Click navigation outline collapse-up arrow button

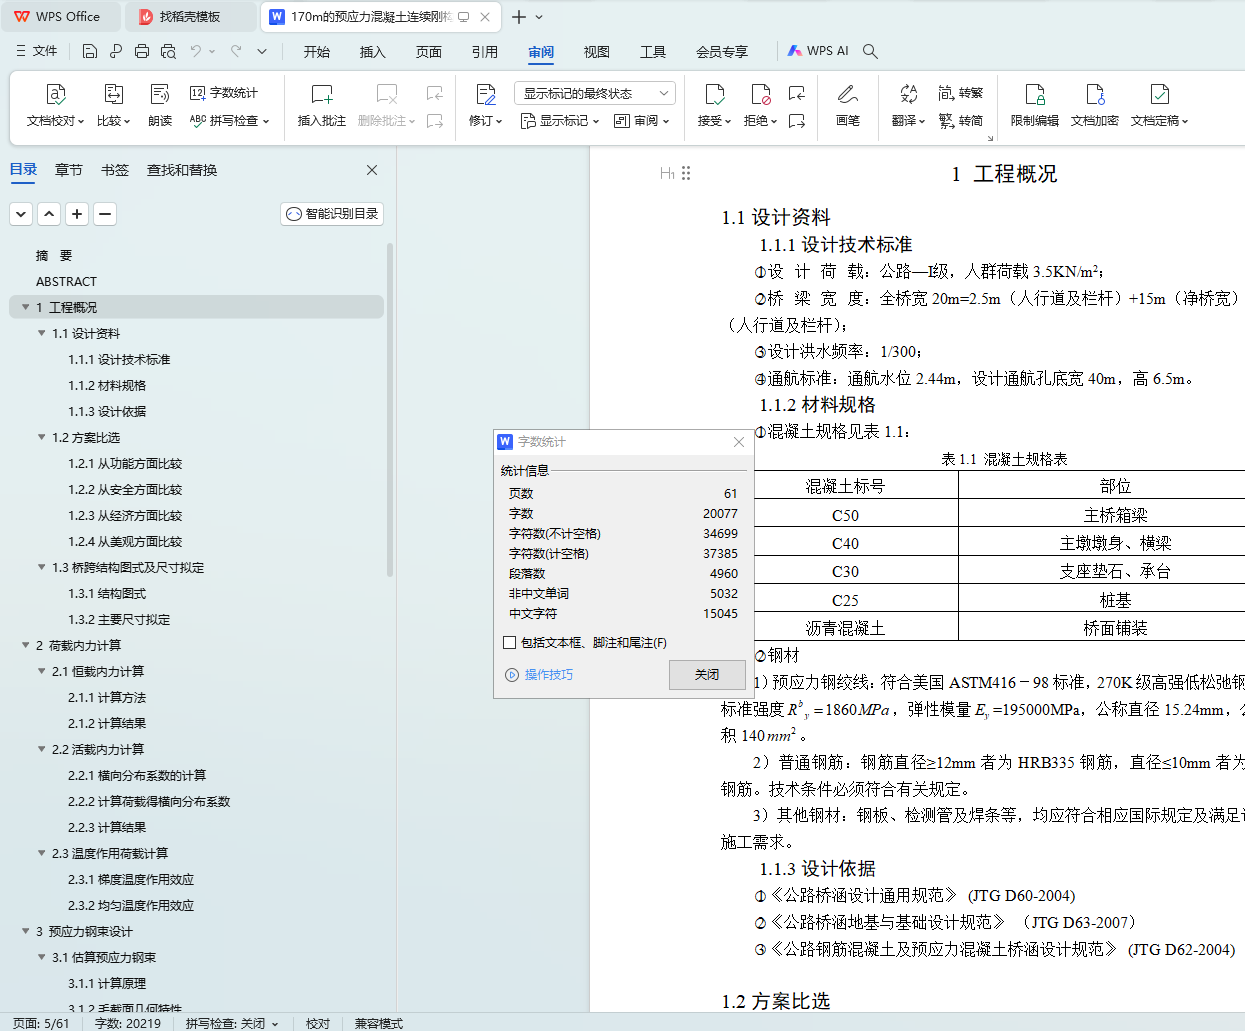point(49,214)
